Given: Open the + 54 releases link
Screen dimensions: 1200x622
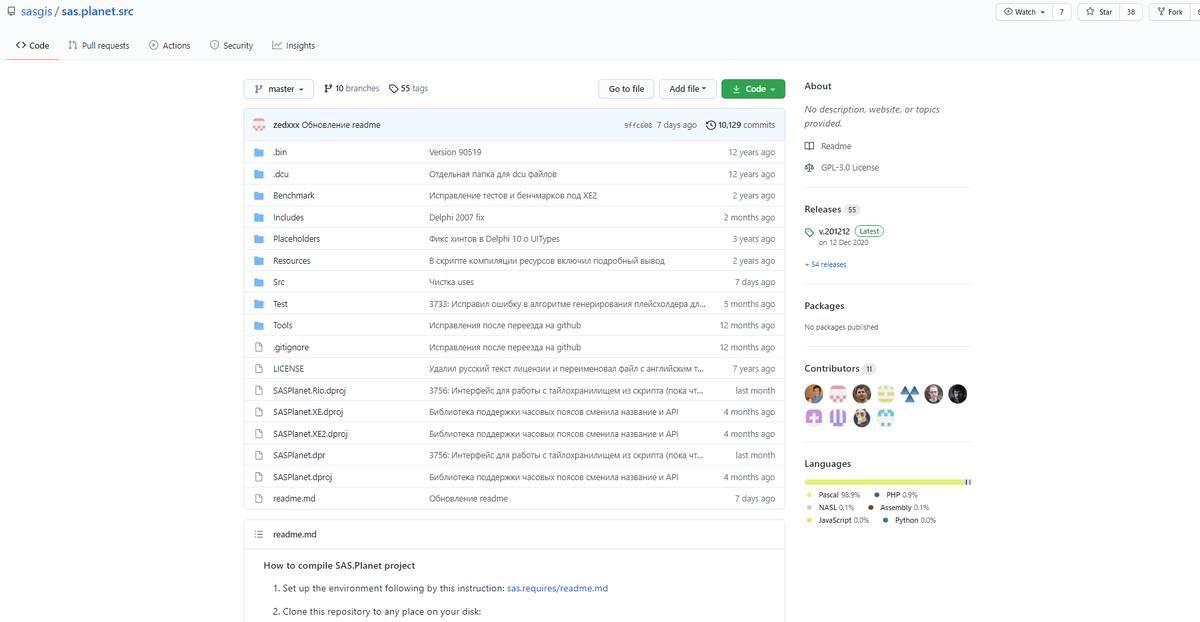Looking at the screenshot, I should coord(825,265).
